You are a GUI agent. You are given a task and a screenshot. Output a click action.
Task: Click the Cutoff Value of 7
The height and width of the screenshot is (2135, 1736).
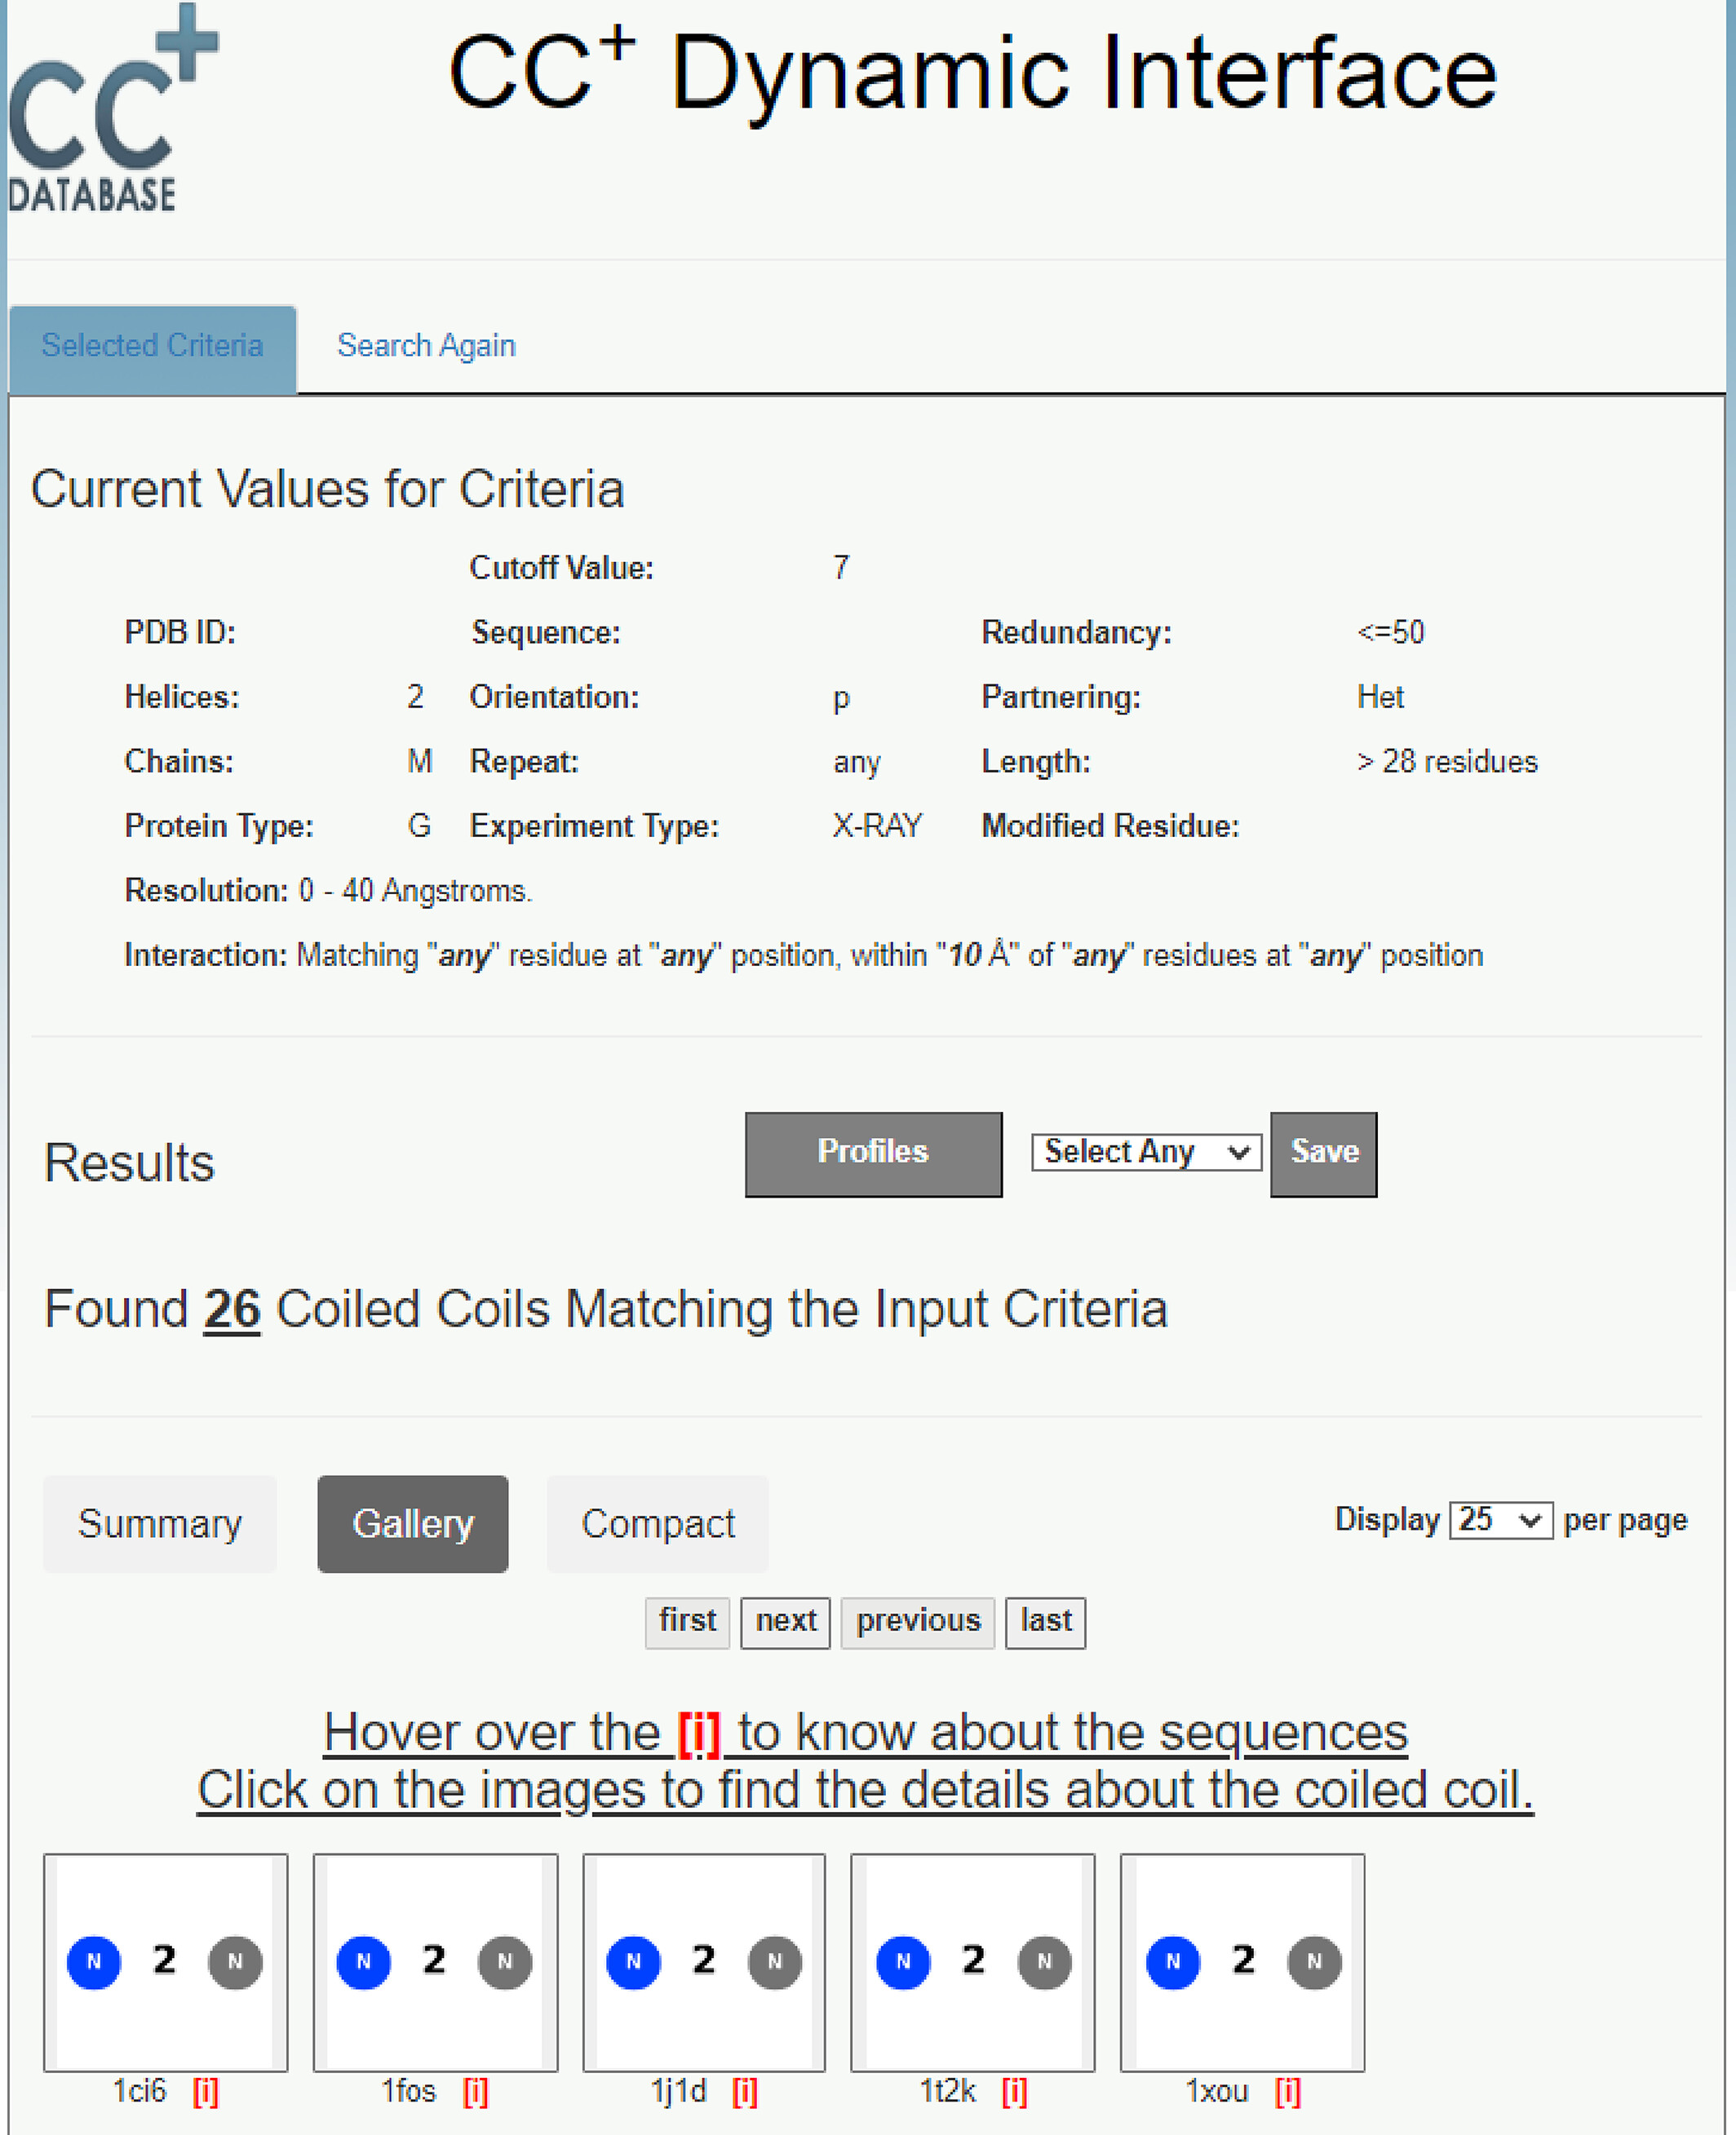[841, 568]
